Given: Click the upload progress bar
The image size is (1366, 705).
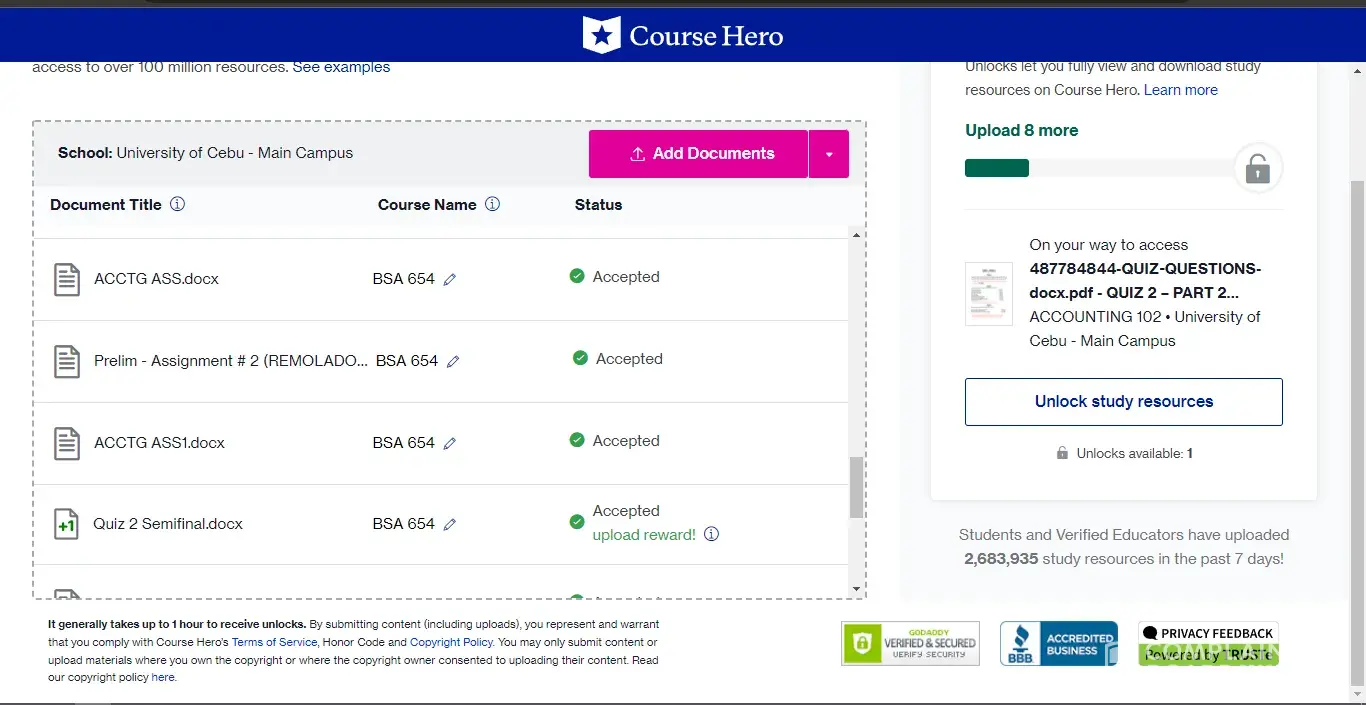Looking at the screenshot, I should click(x=1098, y=168).
